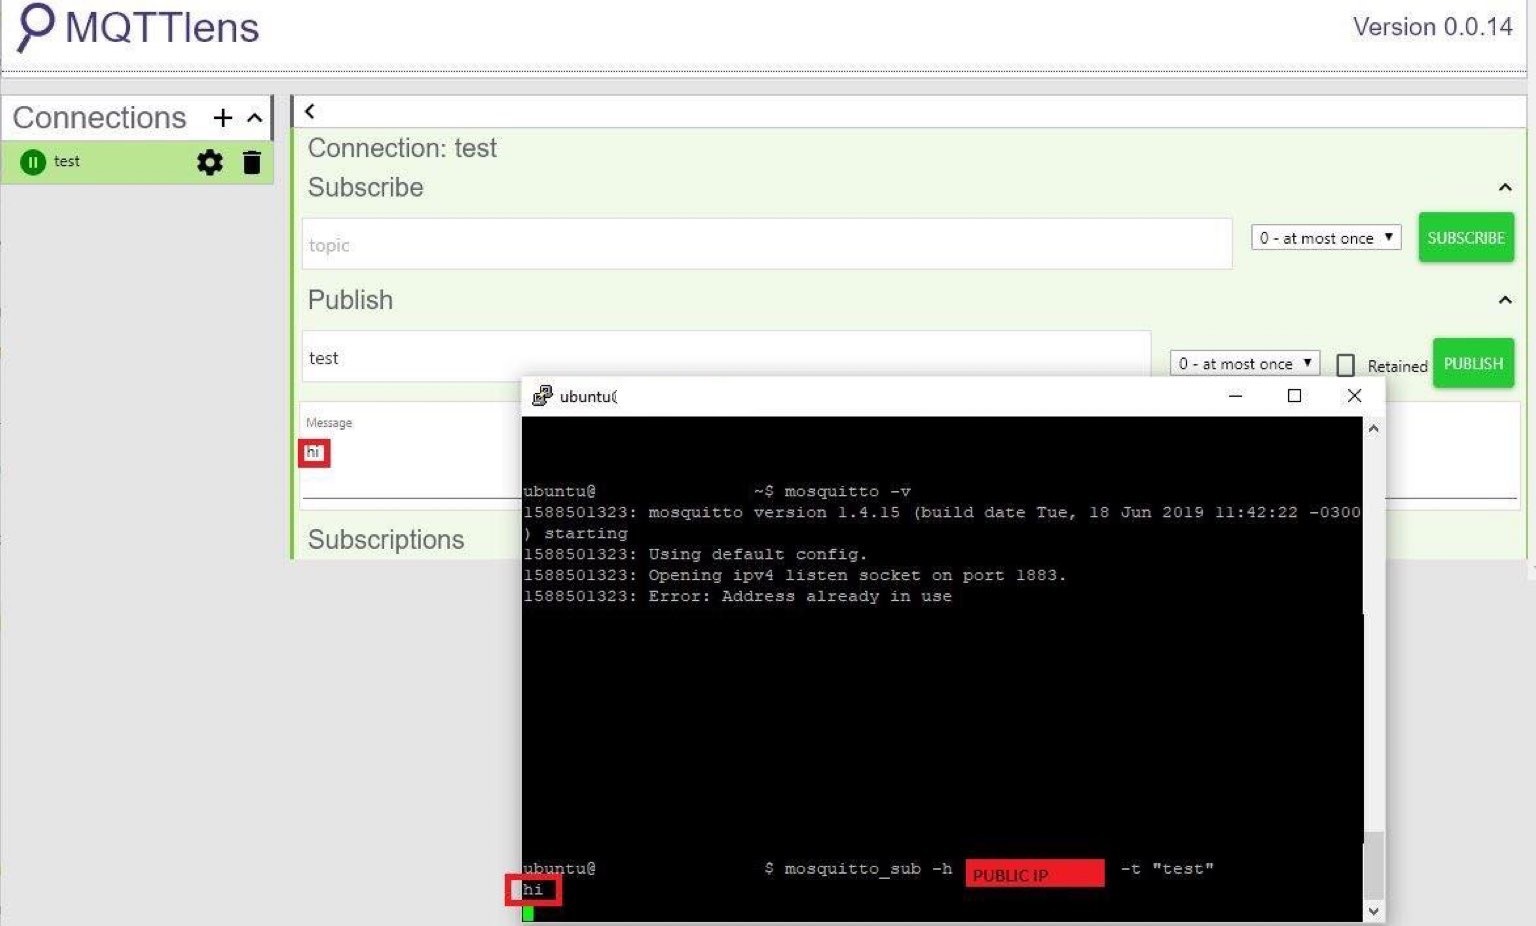The width and height of the screenshot is (1536, 926).
Task: Open subscribe QoS dropdown
Action: (1326, 238)
